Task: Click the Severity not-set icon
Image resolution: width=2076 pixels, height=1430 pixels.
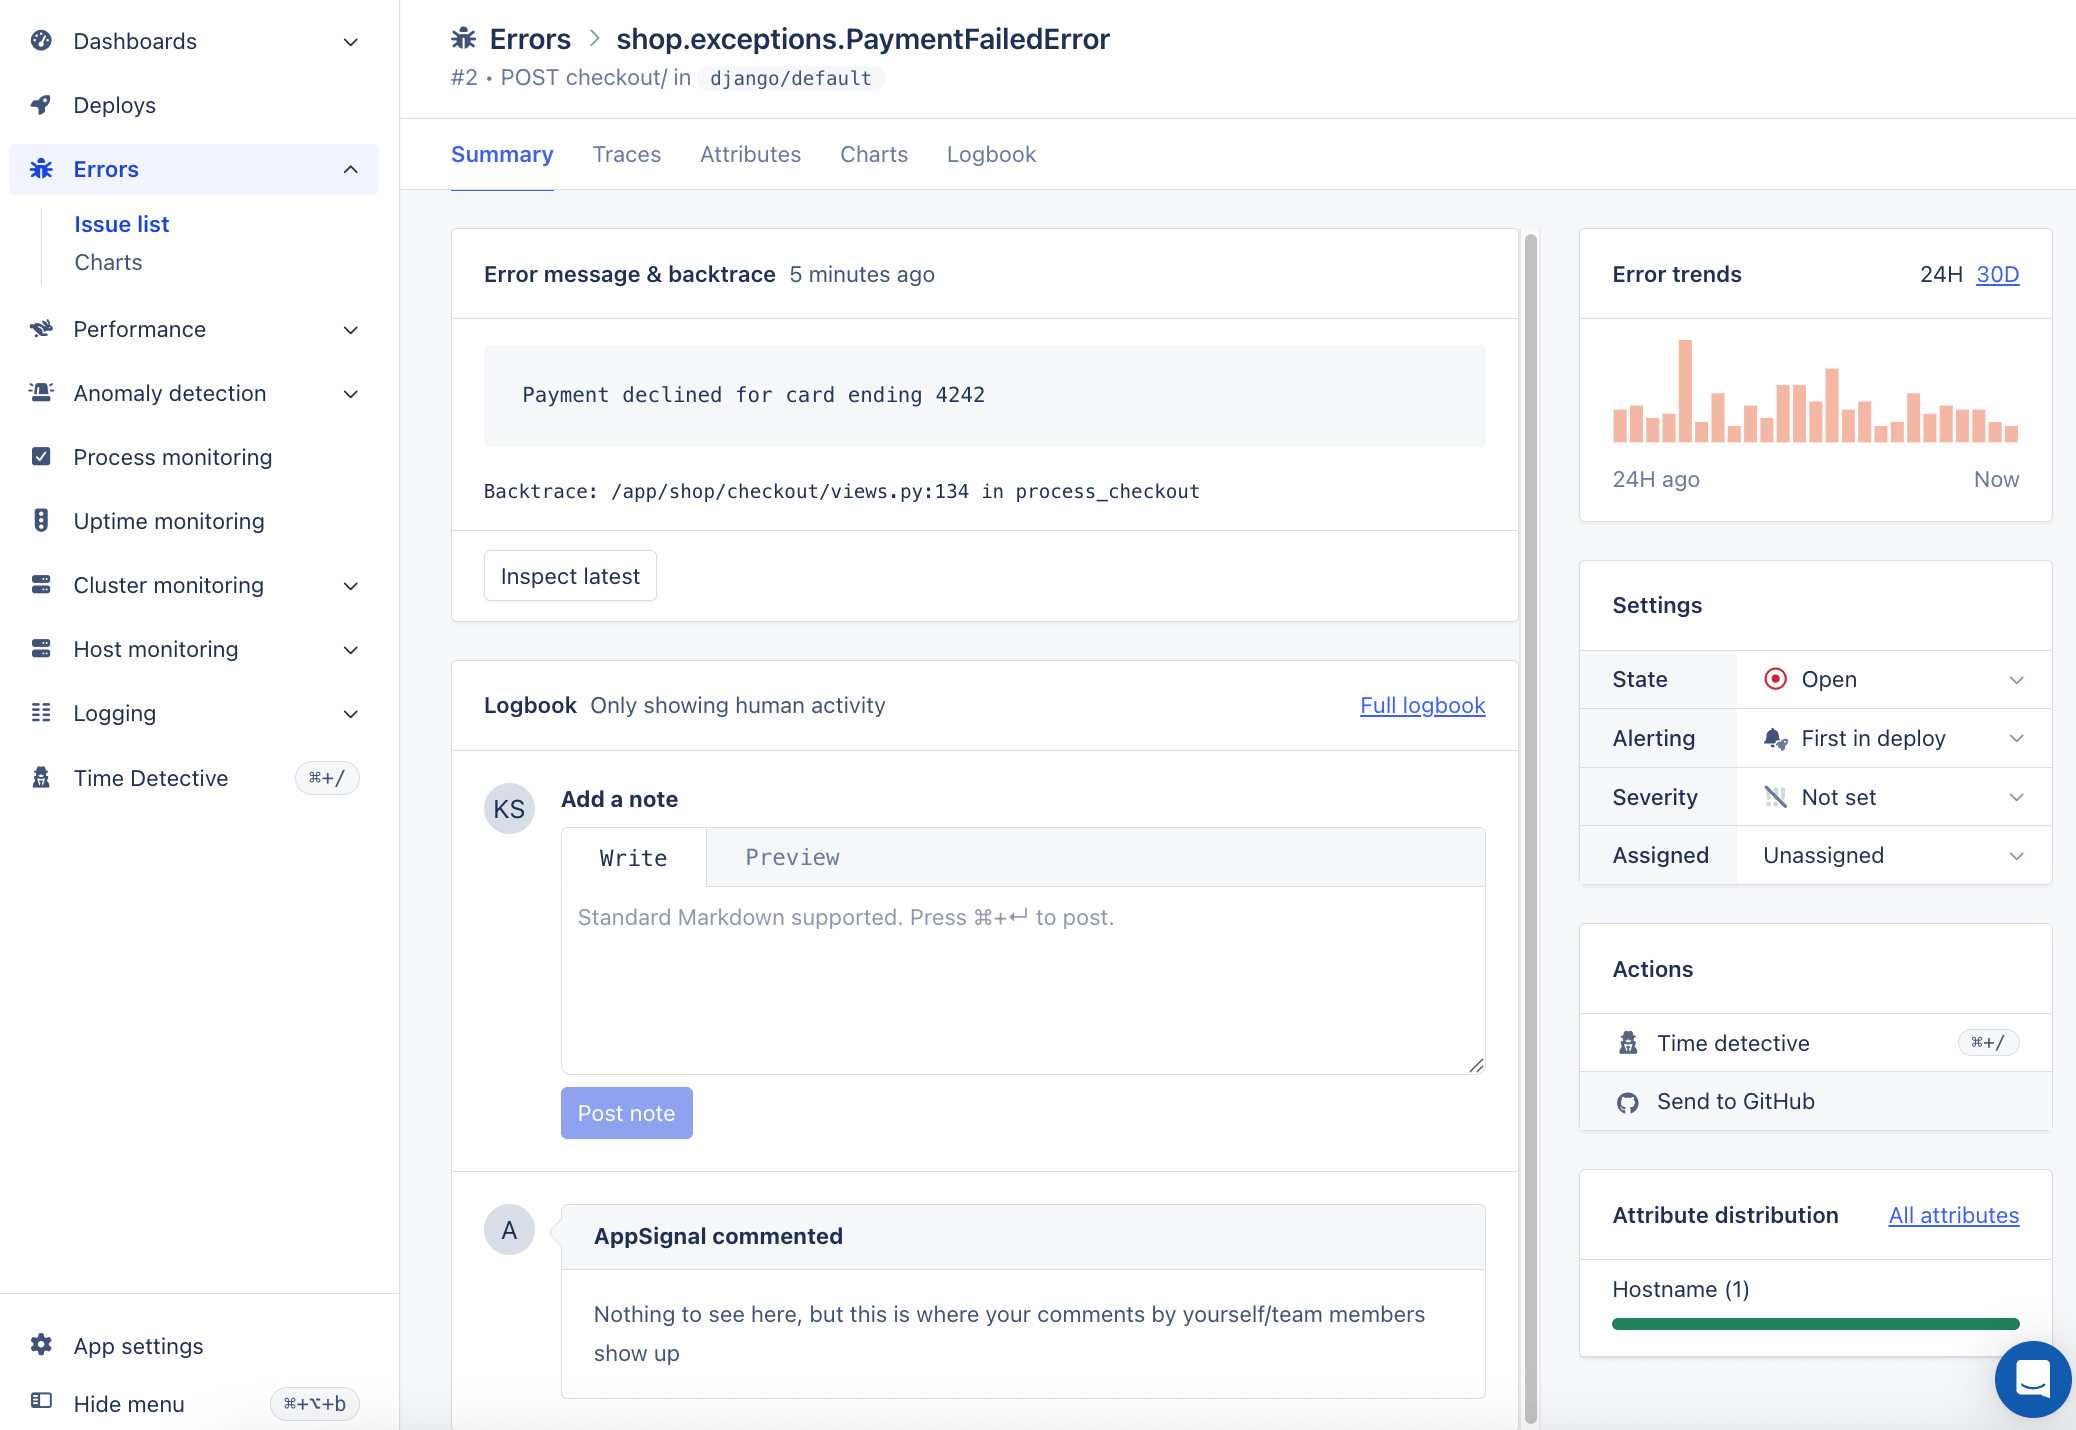Action: (x=1775, y=797)
